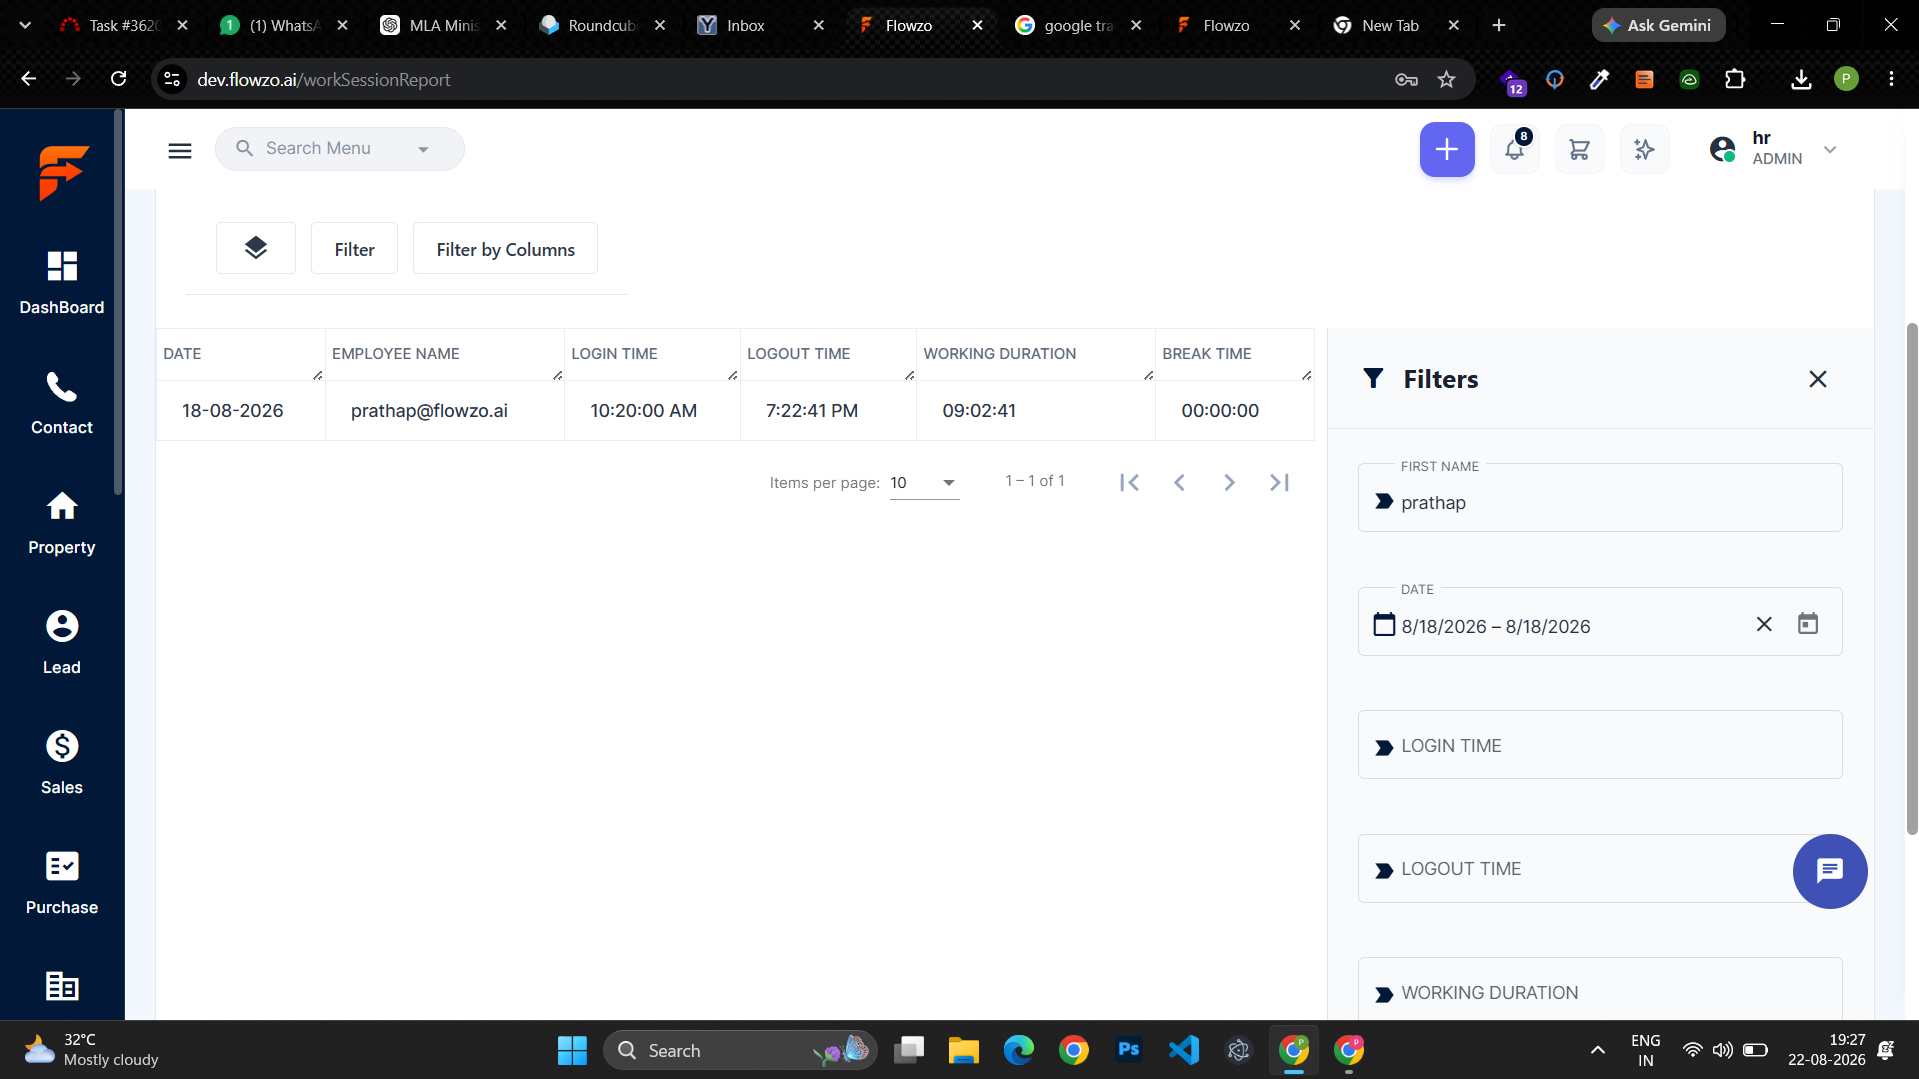Click the Filter button

pyautogui.click(x=354, y=248)
